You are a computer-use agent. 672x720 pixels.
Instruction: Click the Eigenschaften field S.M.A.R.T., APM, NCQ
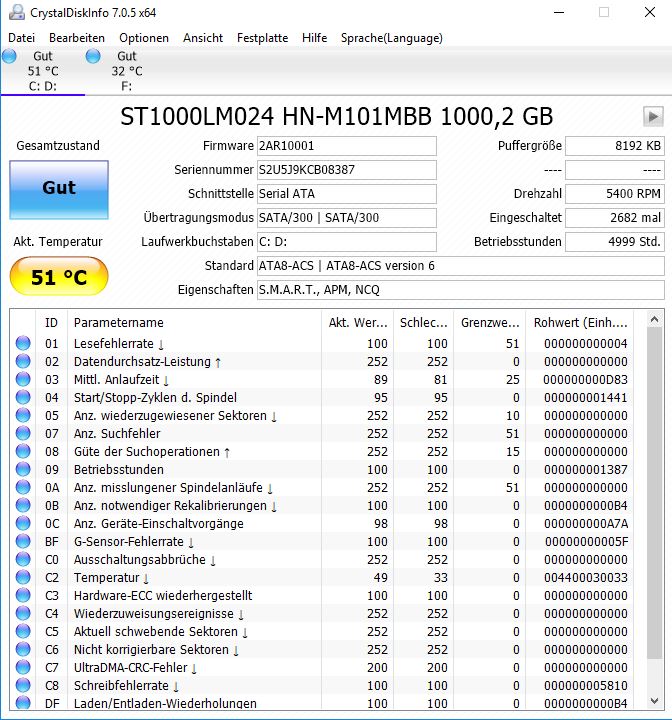pos(461,290)
